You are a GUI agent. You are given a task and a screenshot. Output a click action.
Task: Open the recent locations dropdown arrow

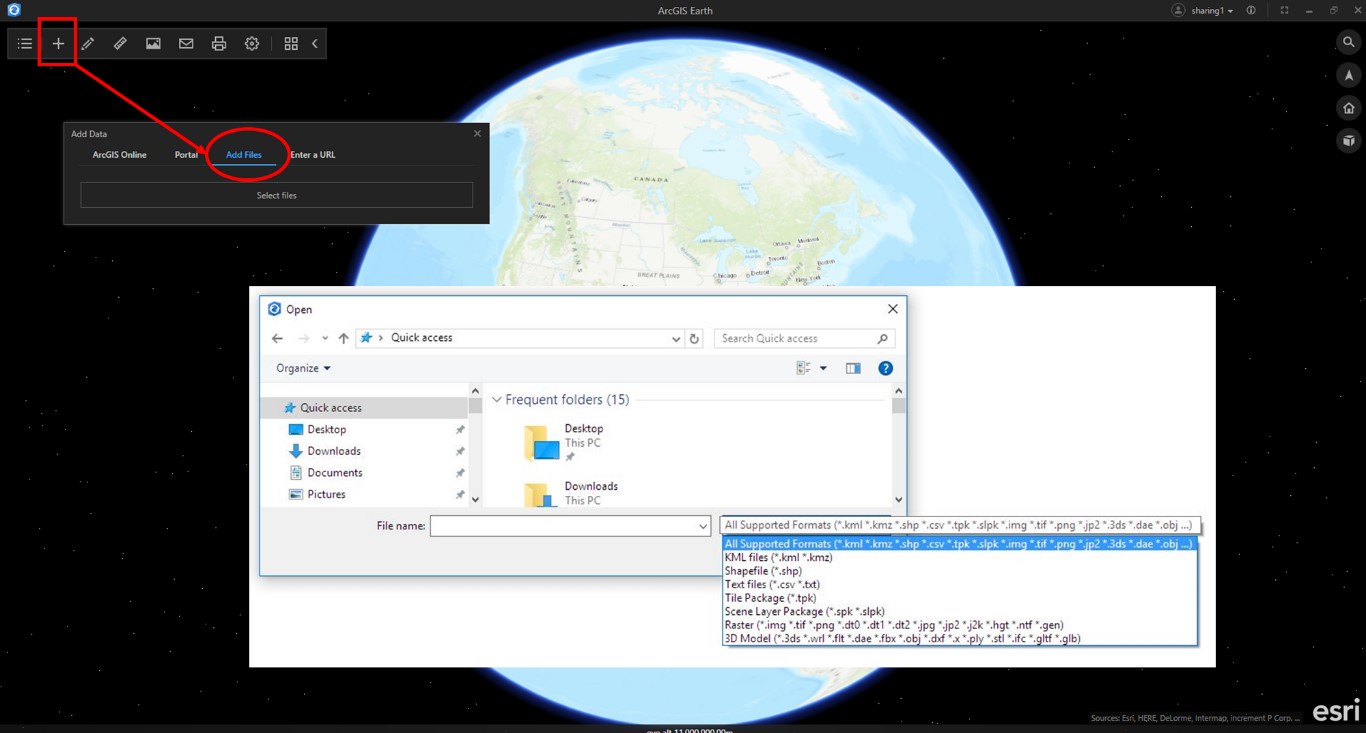(325, 338)
